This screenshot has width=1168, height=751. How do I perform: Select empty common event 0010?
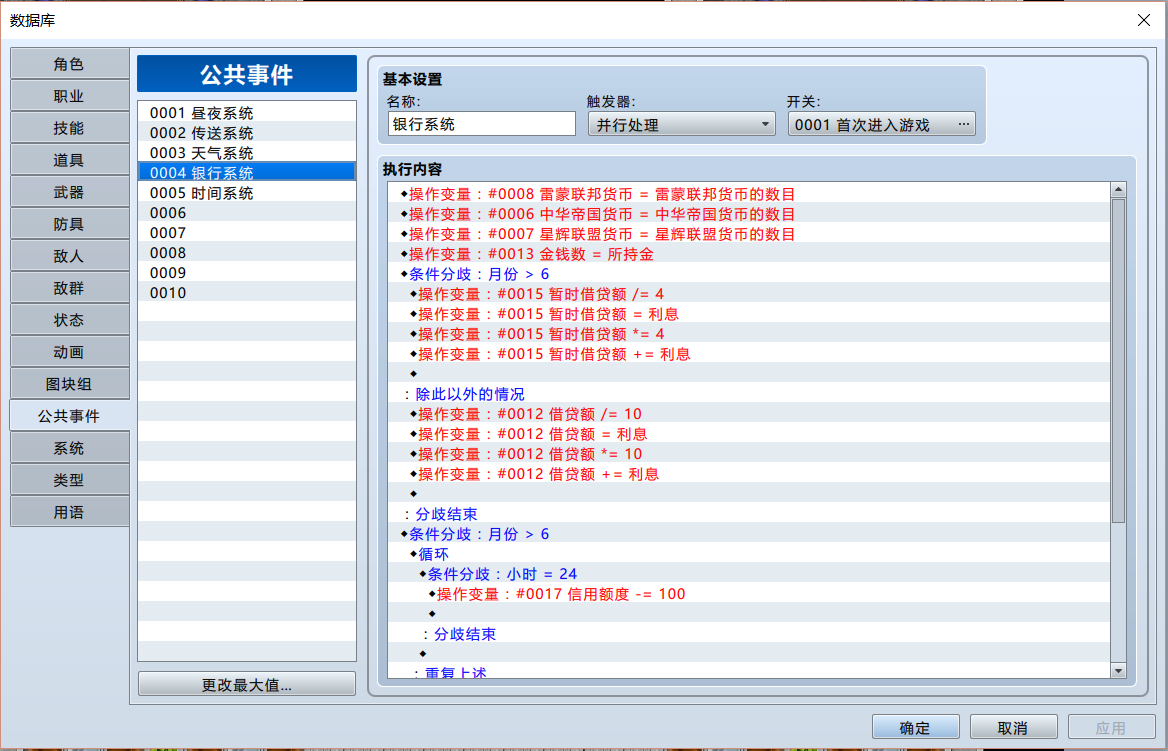(x=247, y=293)
